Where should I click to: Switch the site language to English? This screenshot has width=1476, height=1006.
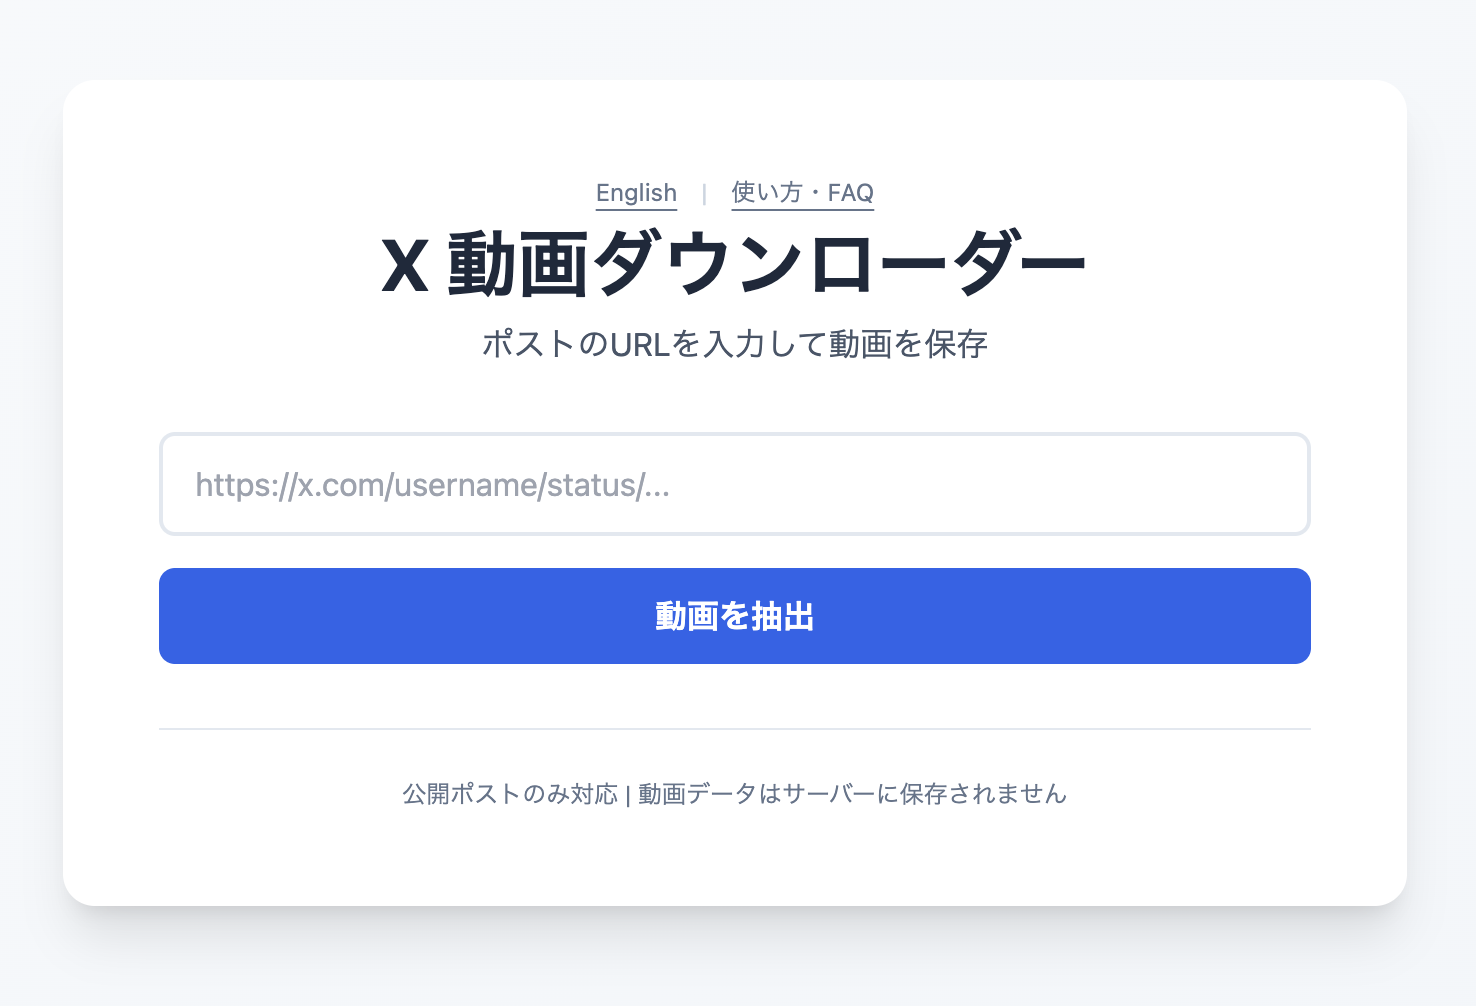[636, 193]
